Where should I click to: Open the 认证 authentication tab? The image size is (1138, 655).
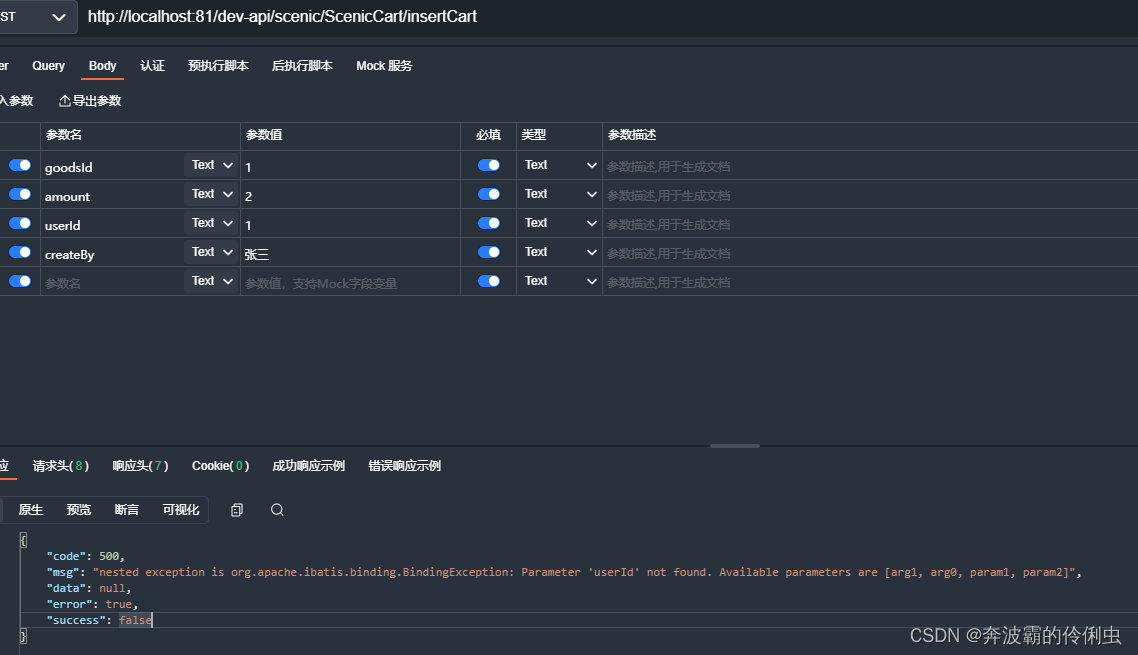152,65
